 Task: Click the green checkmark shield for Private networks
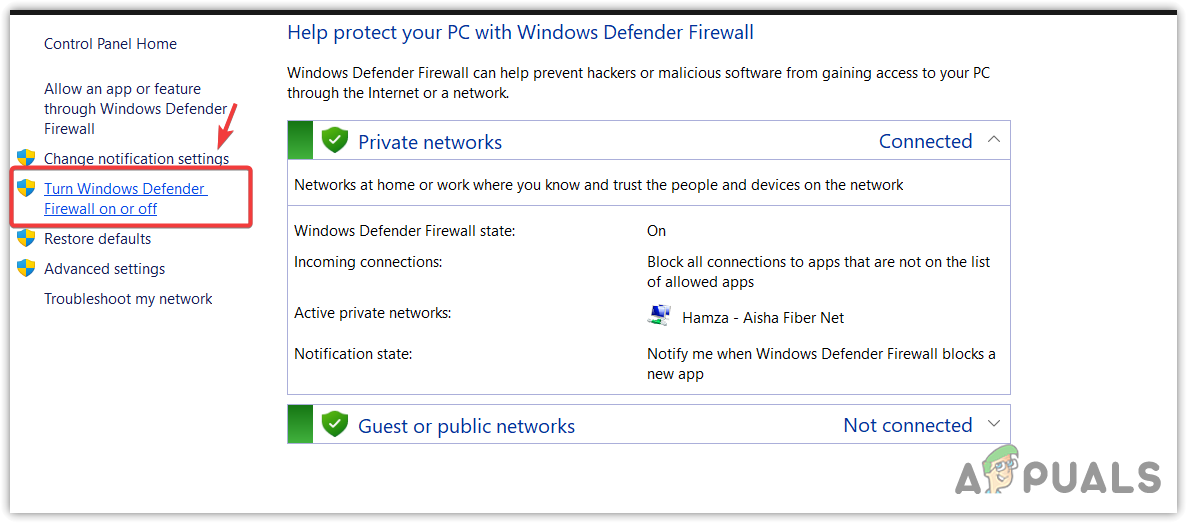pos(334,141)
